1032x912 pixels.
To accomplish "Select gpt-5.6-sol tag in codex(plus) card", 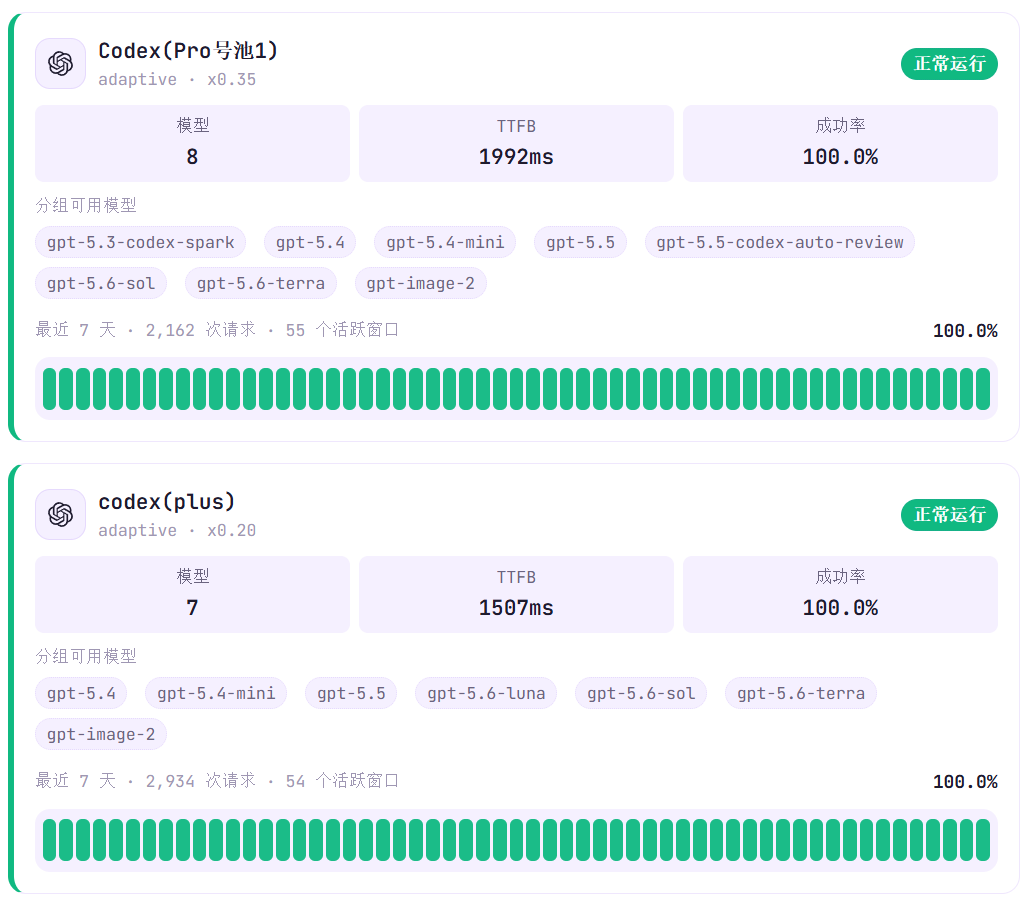I will [641, 693].
